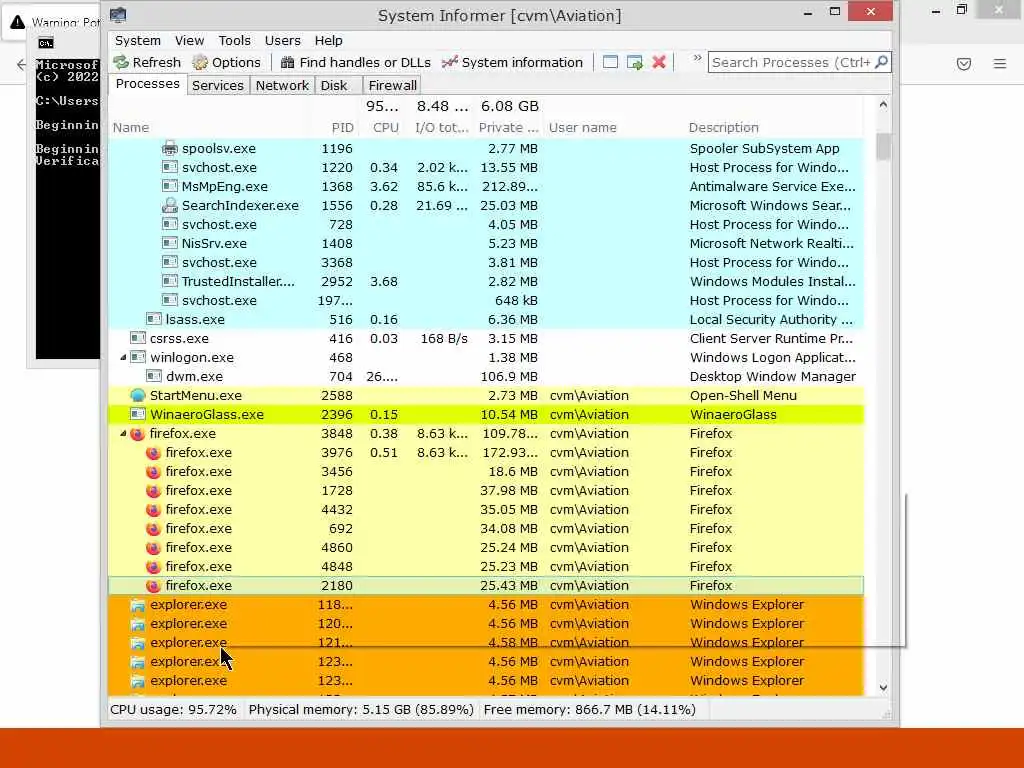Click the TrustedInstaller process icon

tap(170, 281)
